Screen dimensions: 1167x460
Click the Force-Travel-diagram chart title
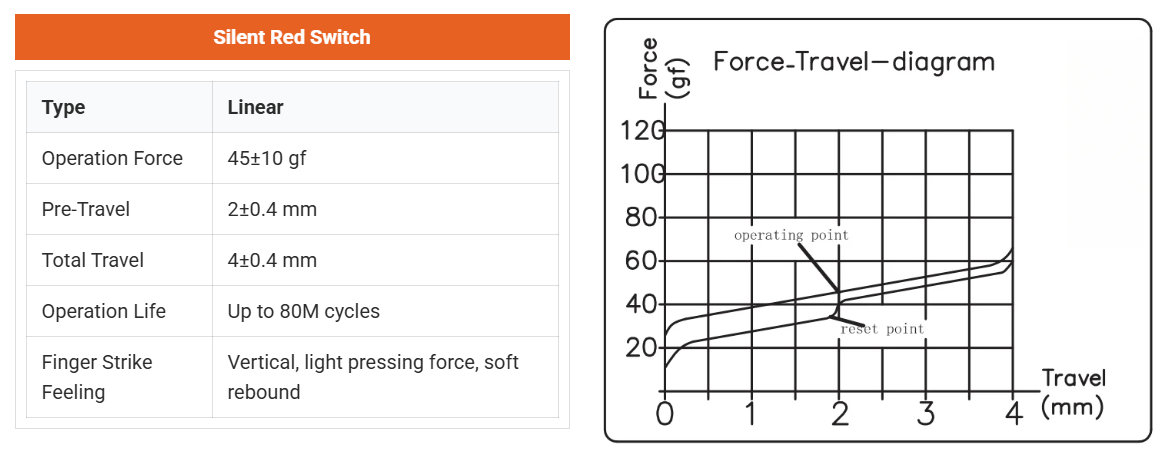click(854, 63)
